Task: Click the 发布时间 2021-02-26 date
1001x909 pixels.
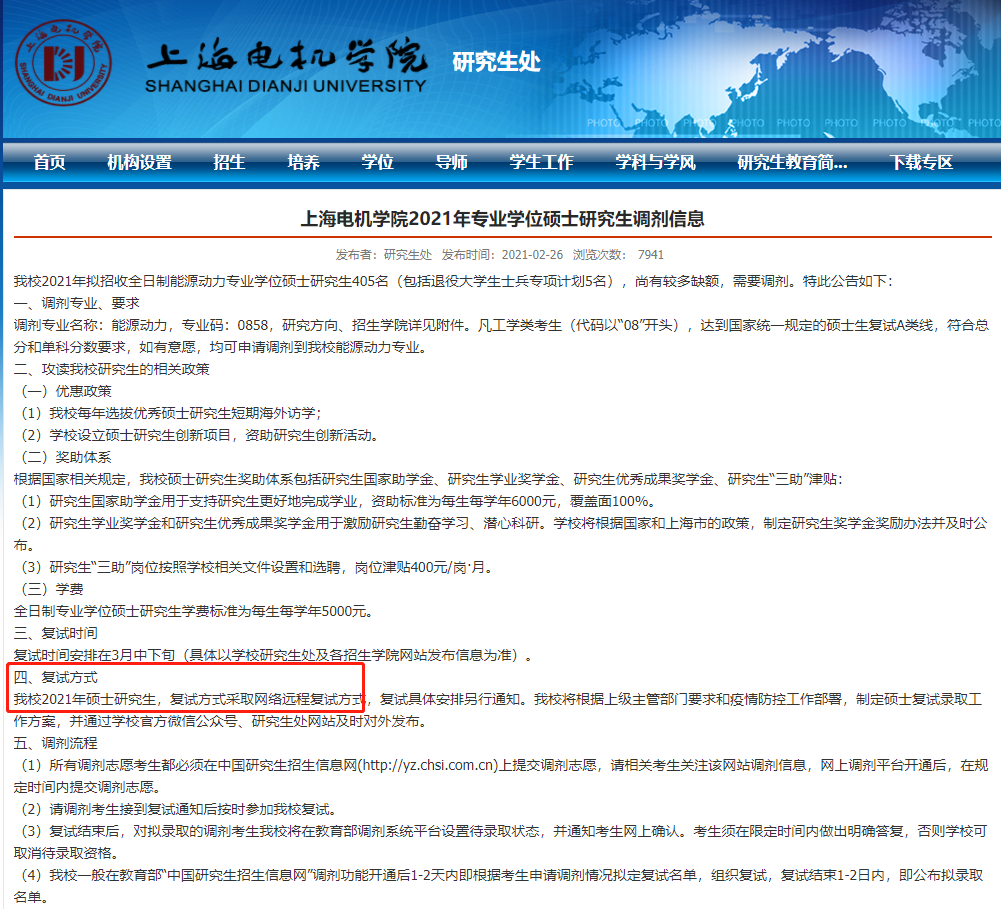Action: pyautogui.click(x=502, y=255)
